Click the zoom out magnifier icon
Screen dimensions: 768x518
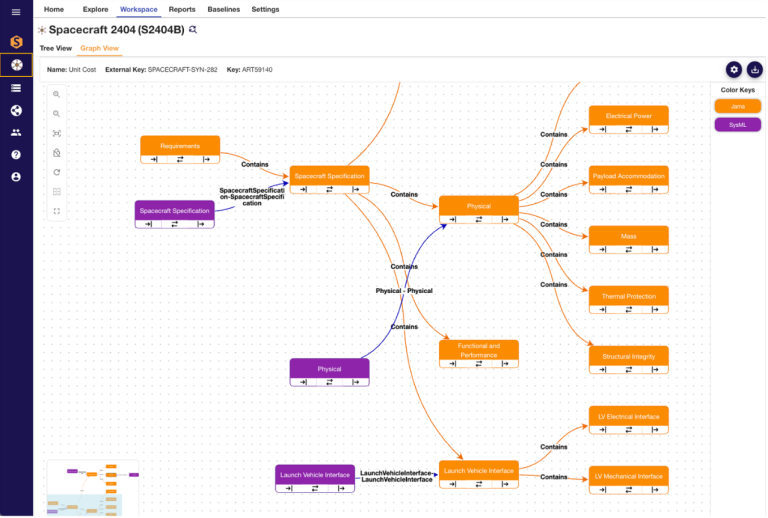pyautogui.click(x=57, y=114)
